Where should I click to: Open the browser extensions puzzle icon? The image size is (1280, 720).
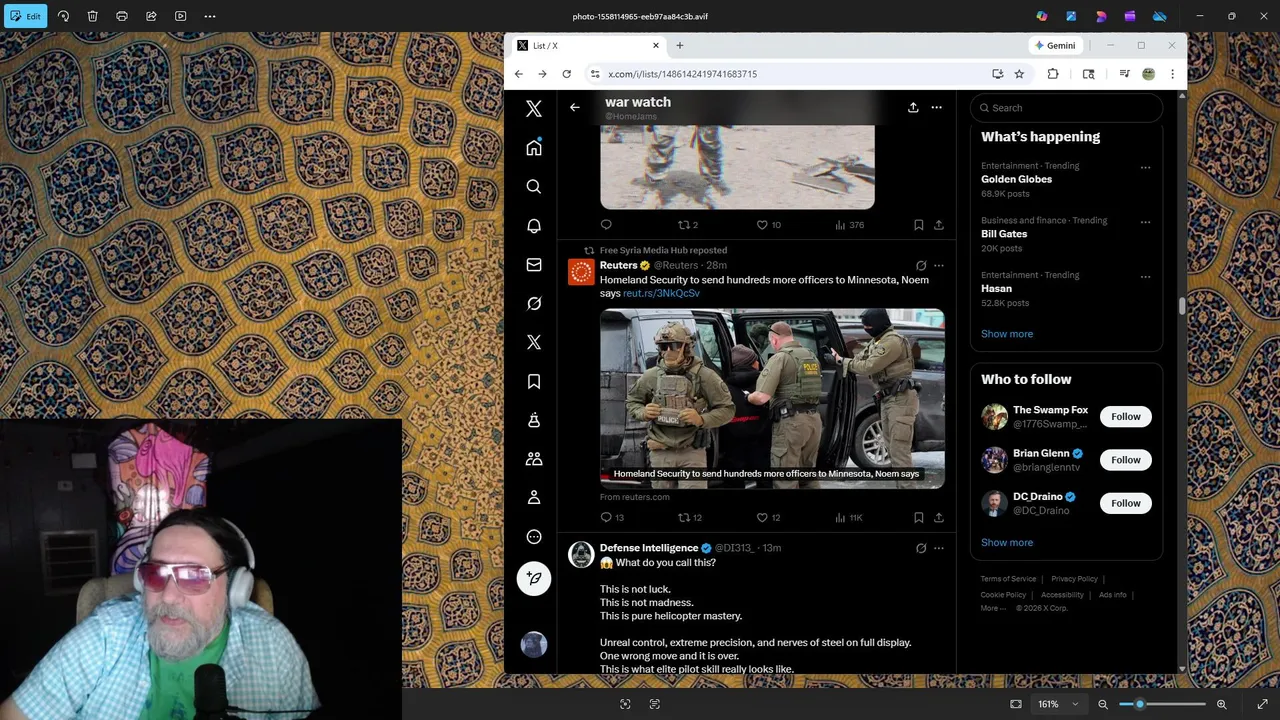1053,74
